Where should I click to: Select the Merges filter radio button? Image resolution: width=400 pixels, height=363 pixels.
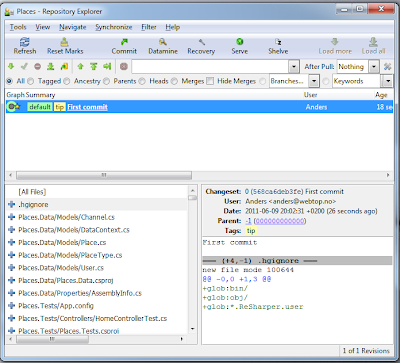point(174,81)
